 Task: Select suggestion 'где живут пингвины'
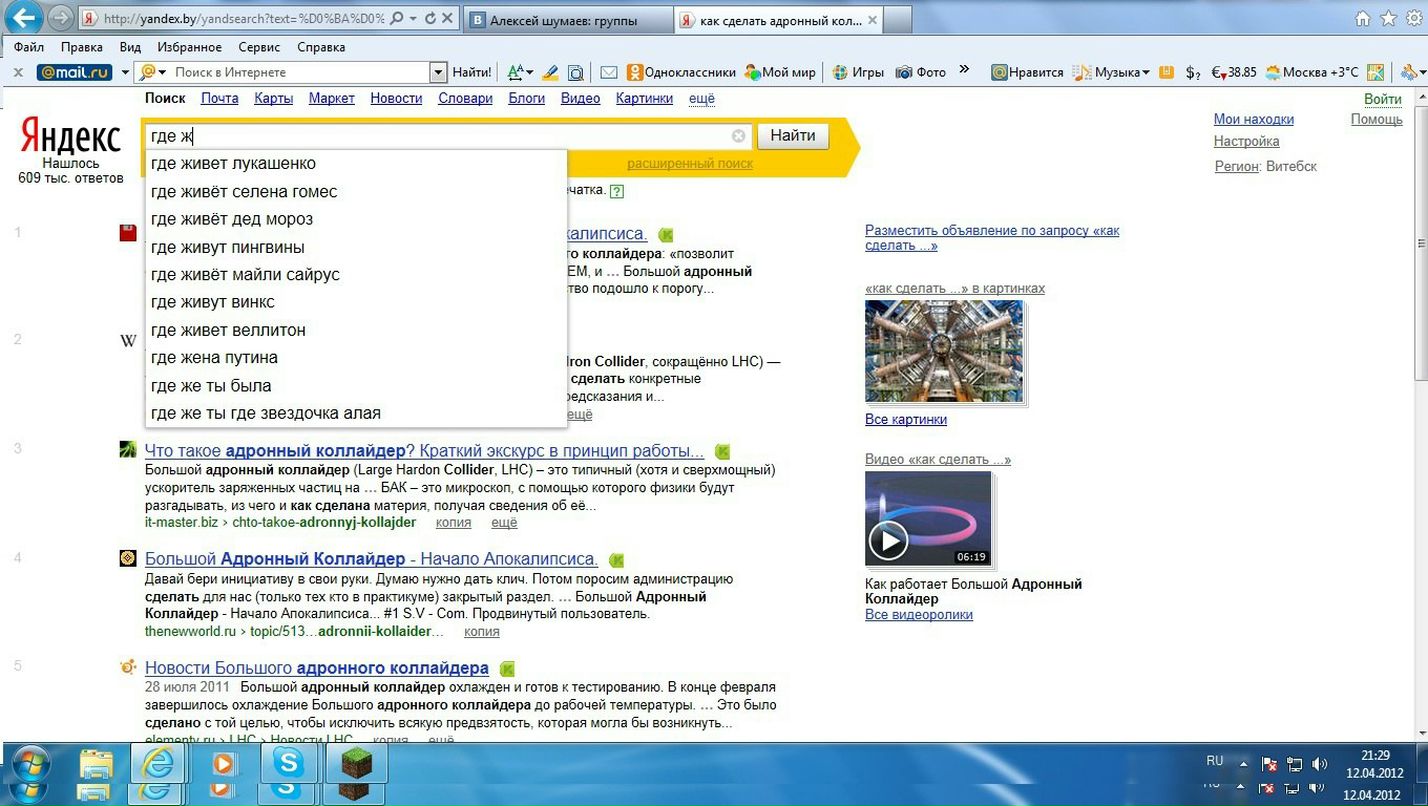point(228,247)
